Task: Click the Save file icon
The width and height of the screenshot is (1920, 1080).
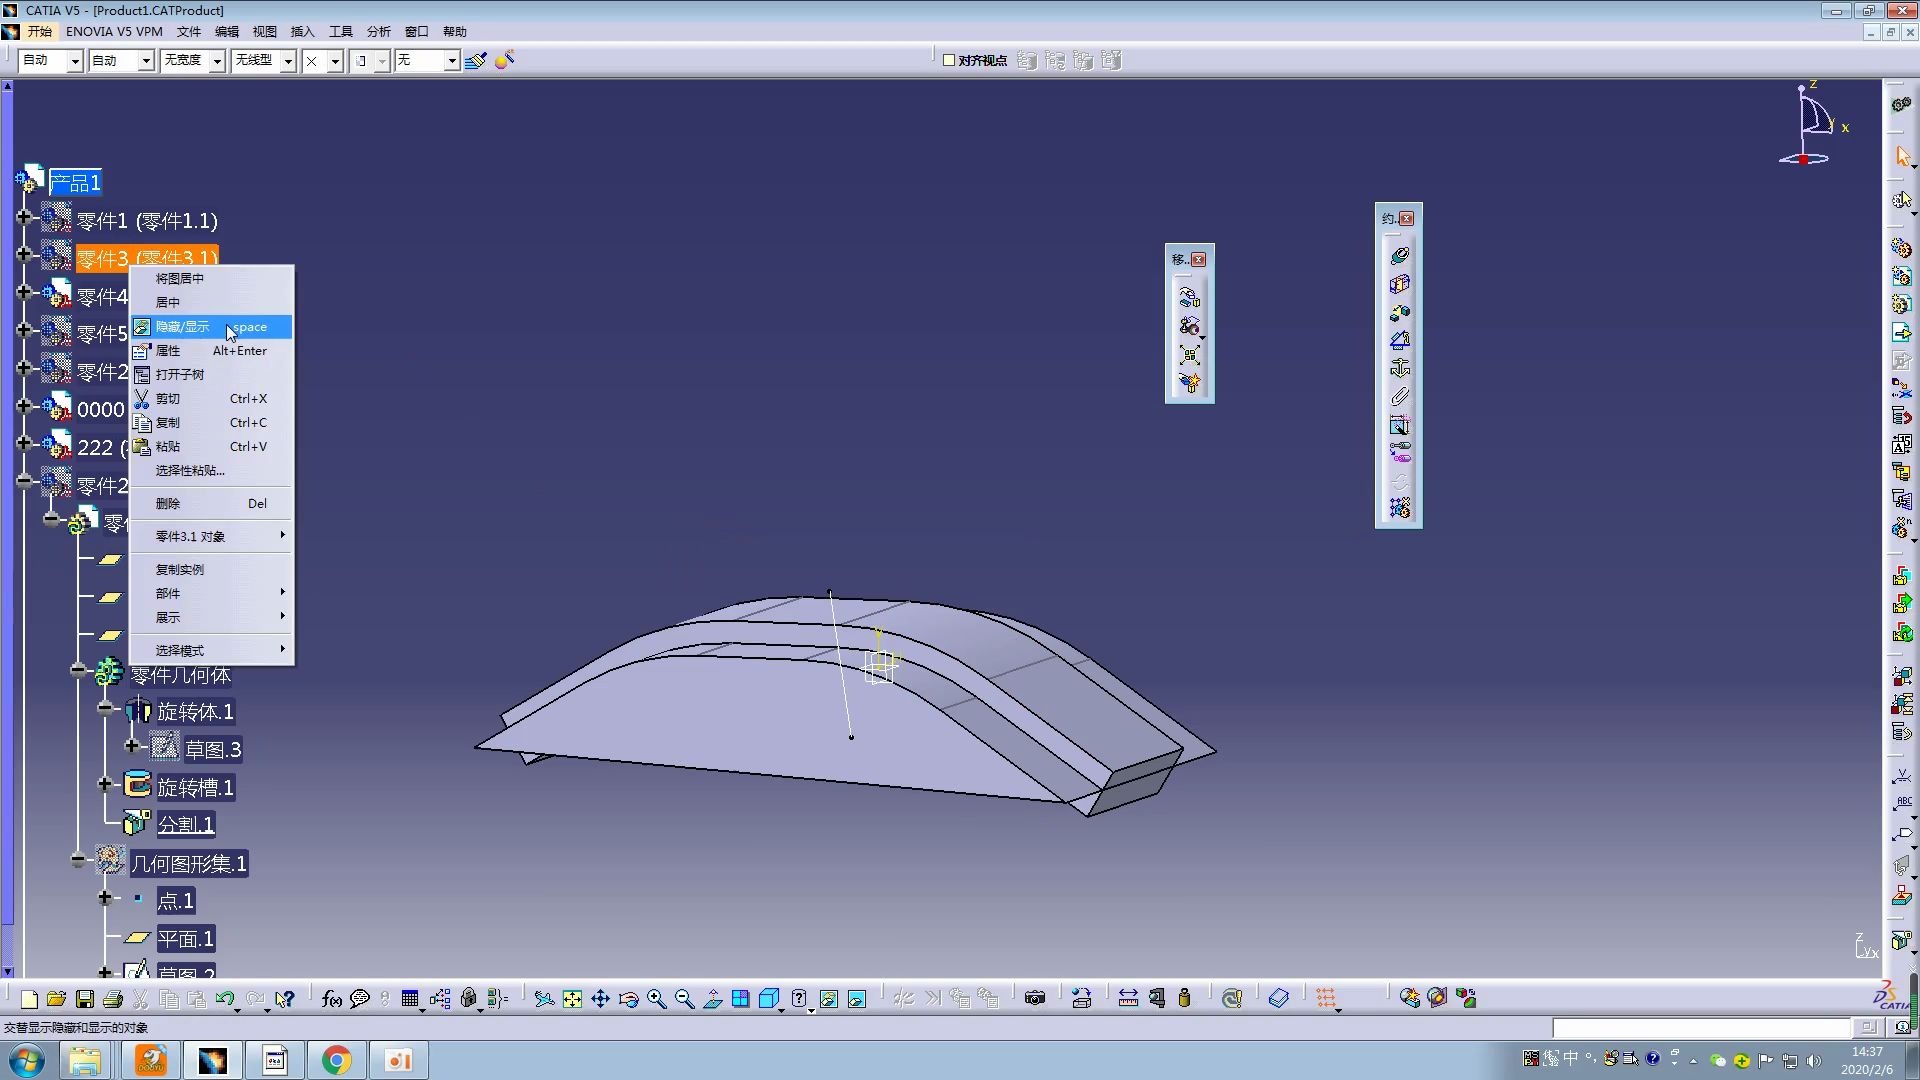Action: (85, 998)
